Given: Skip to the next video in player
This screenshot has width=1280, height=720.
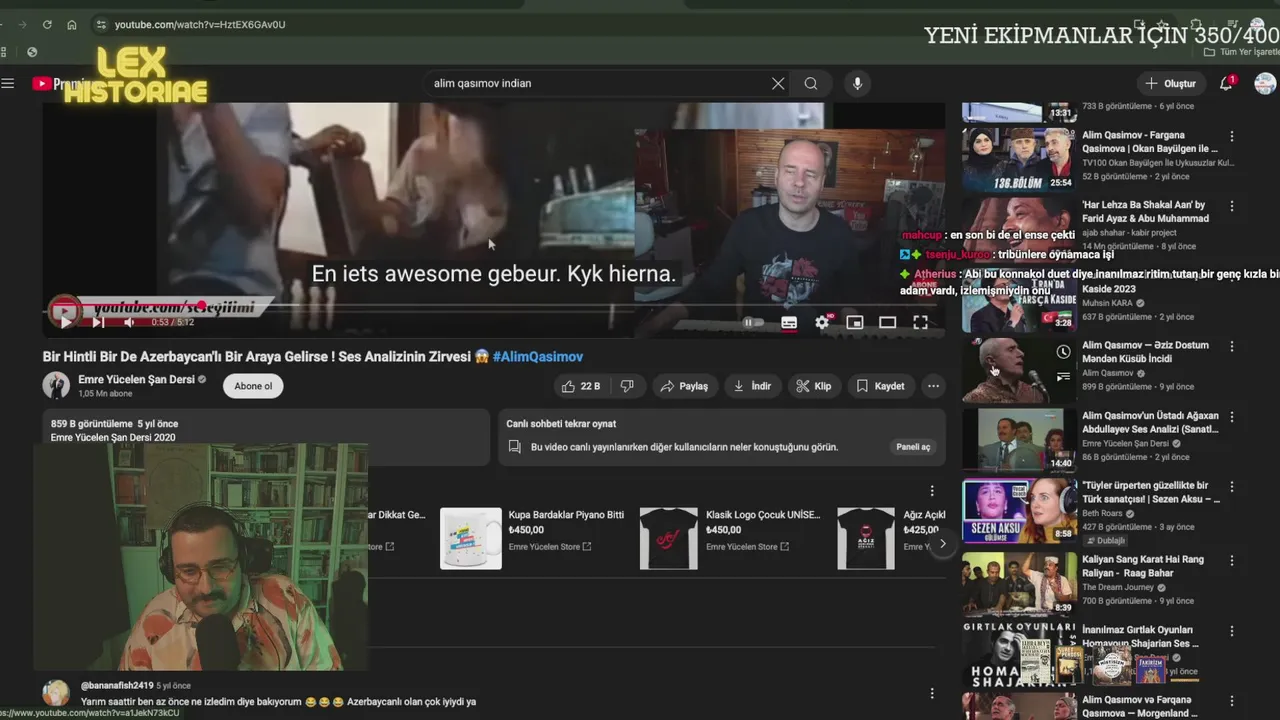Looking at the screenshot, I should 98,322.
